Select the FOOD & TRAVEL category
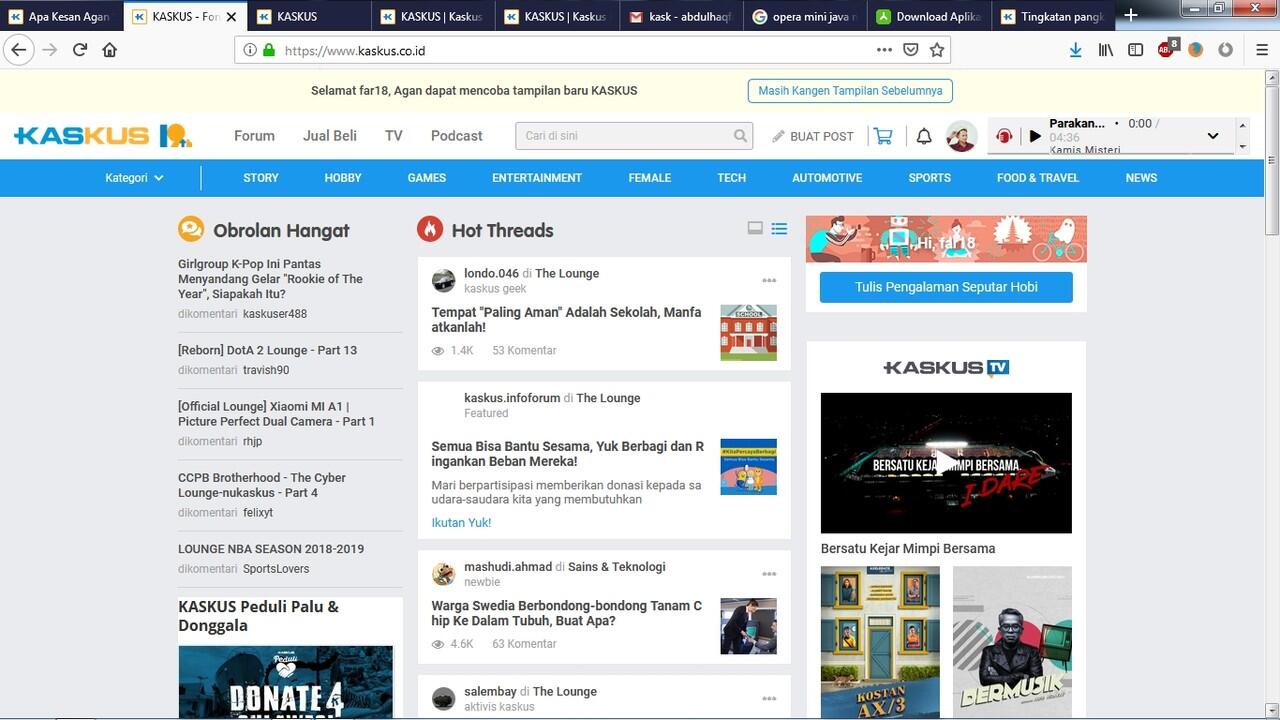The image size is (1280, 720). 1038,178
